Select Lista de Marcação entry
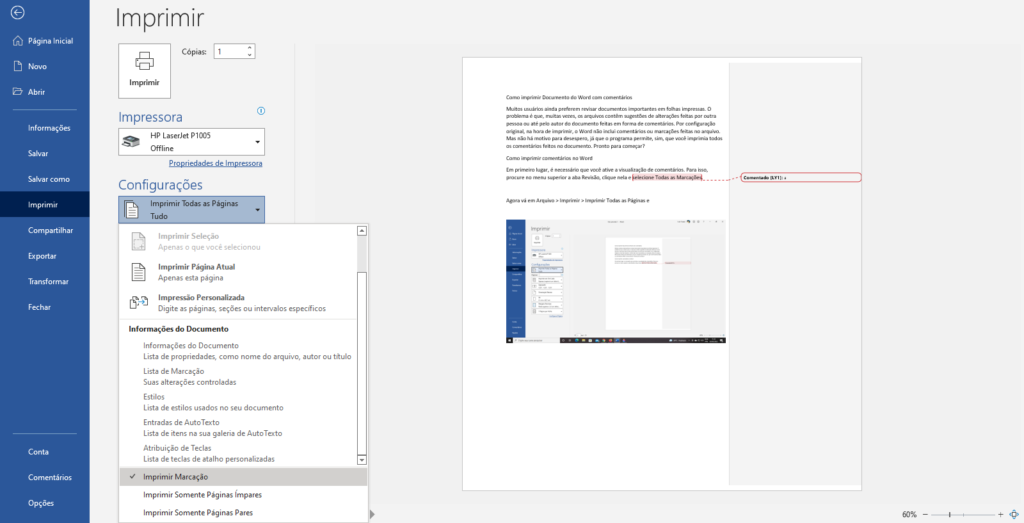Screen dimensions: 1024x523 coord(238,376)
